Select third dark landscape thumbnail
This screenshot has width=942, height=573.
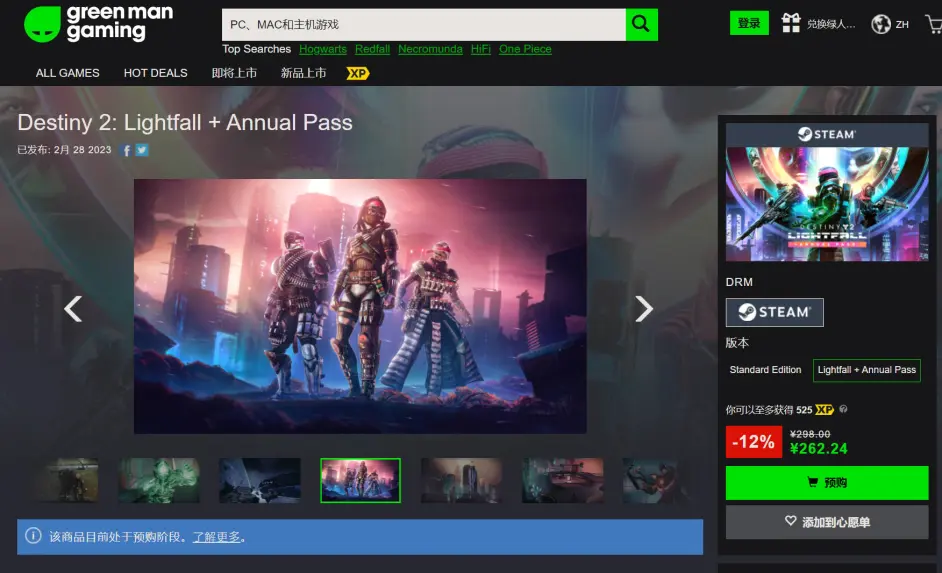[x=260, y=481]
